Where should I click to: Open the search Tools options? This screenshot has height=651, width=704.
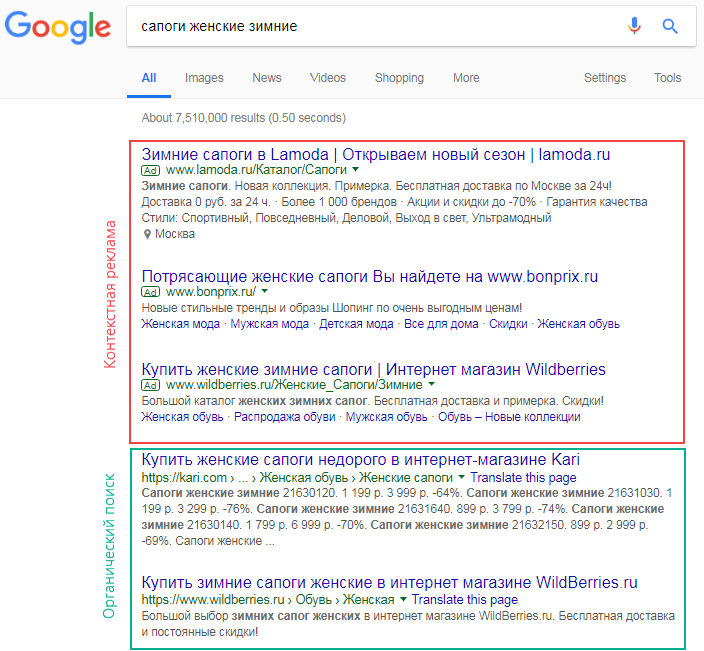pyautogui.click(x=667, y=78)
